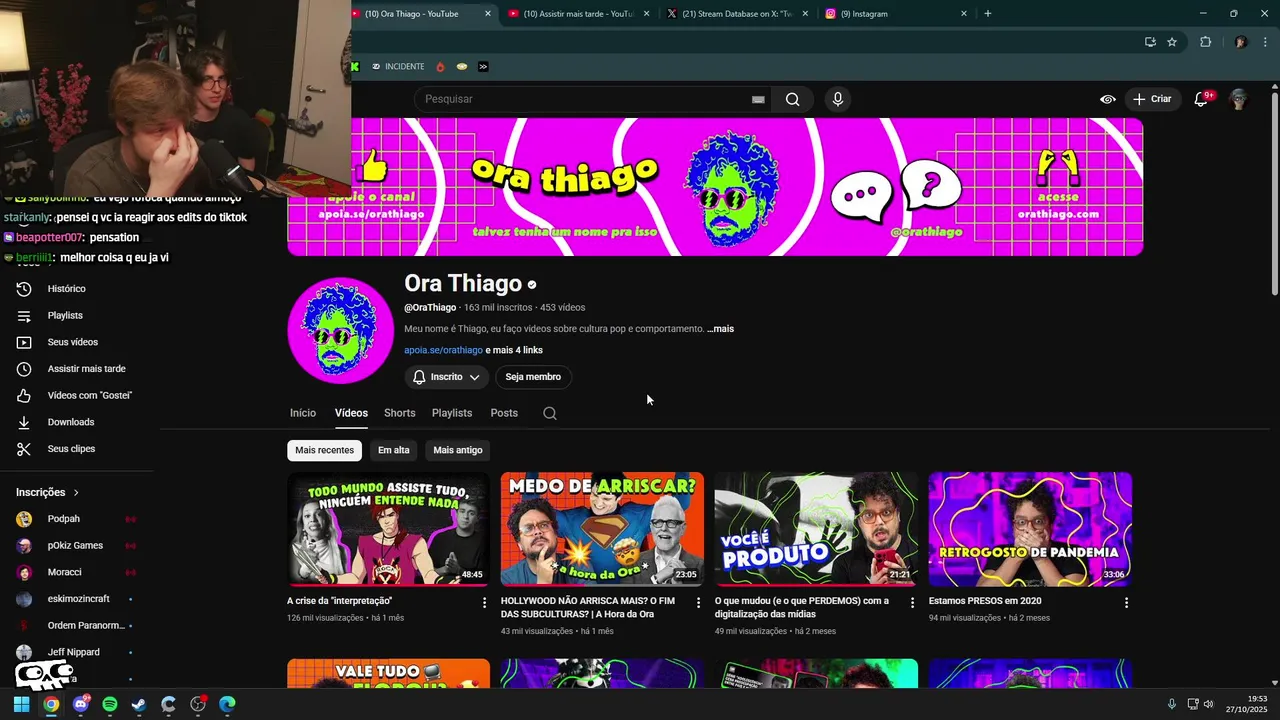Screen dimensions: 1280x720
Task: Switch to Posts channel tab
Action: pos(504,413)
